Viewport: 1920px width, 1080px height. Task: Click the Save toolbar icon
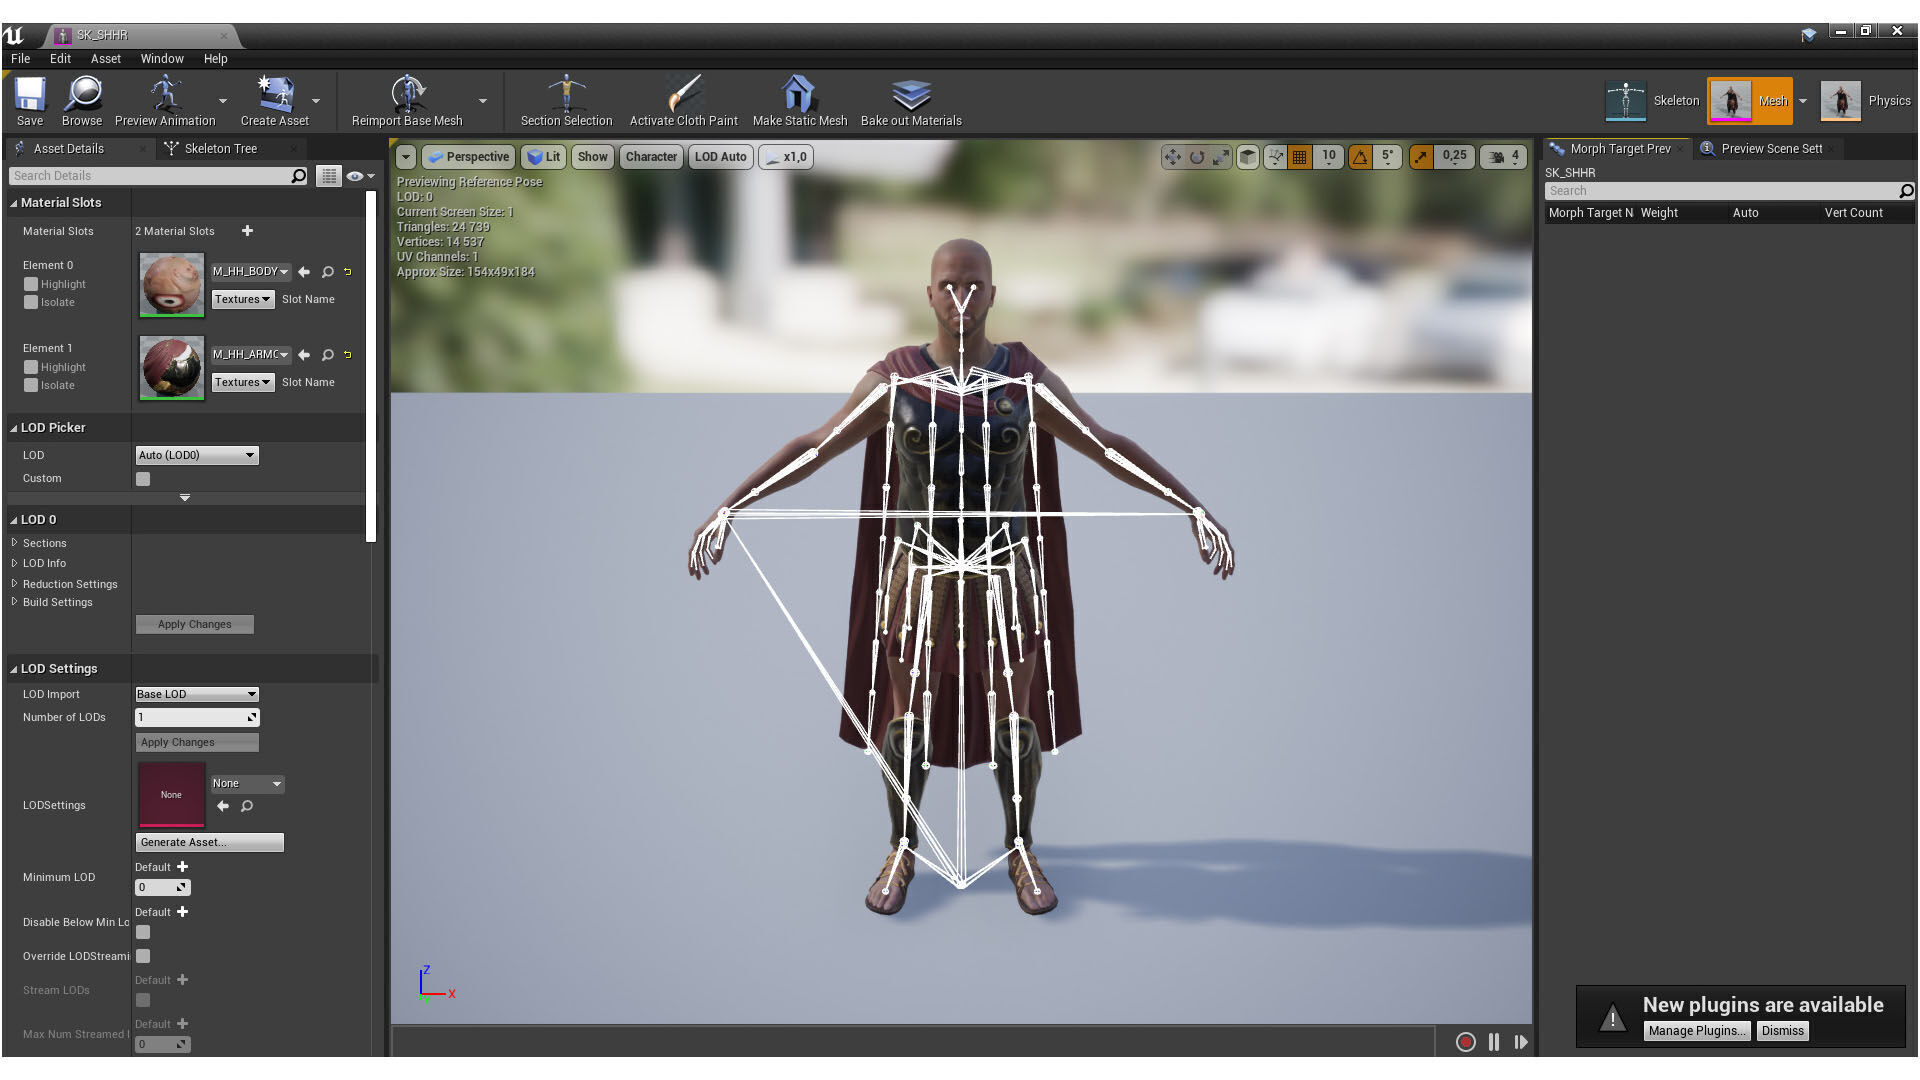(x=30, y=100)
